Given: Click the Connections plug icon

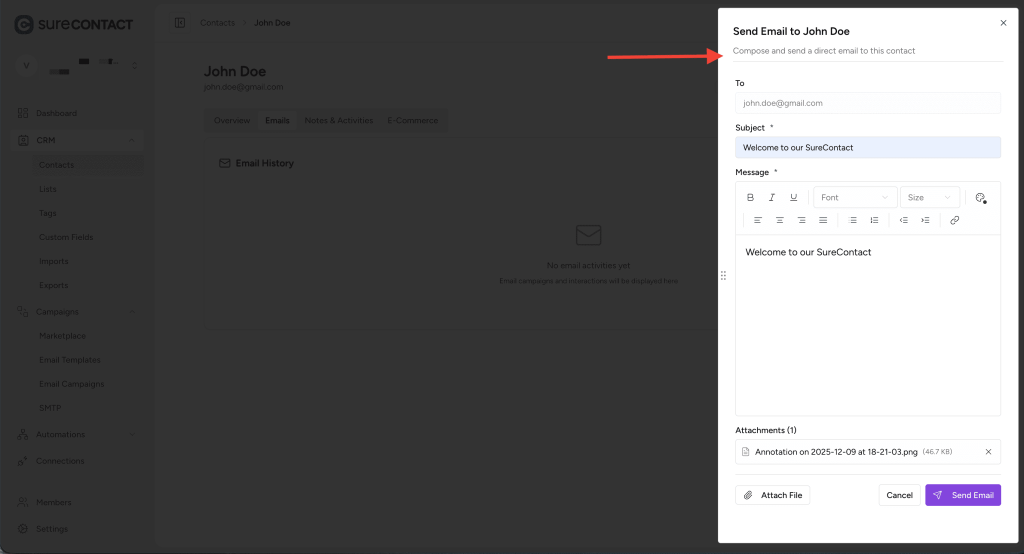Looking at the screenshot, I should click(x=23, y=461).
